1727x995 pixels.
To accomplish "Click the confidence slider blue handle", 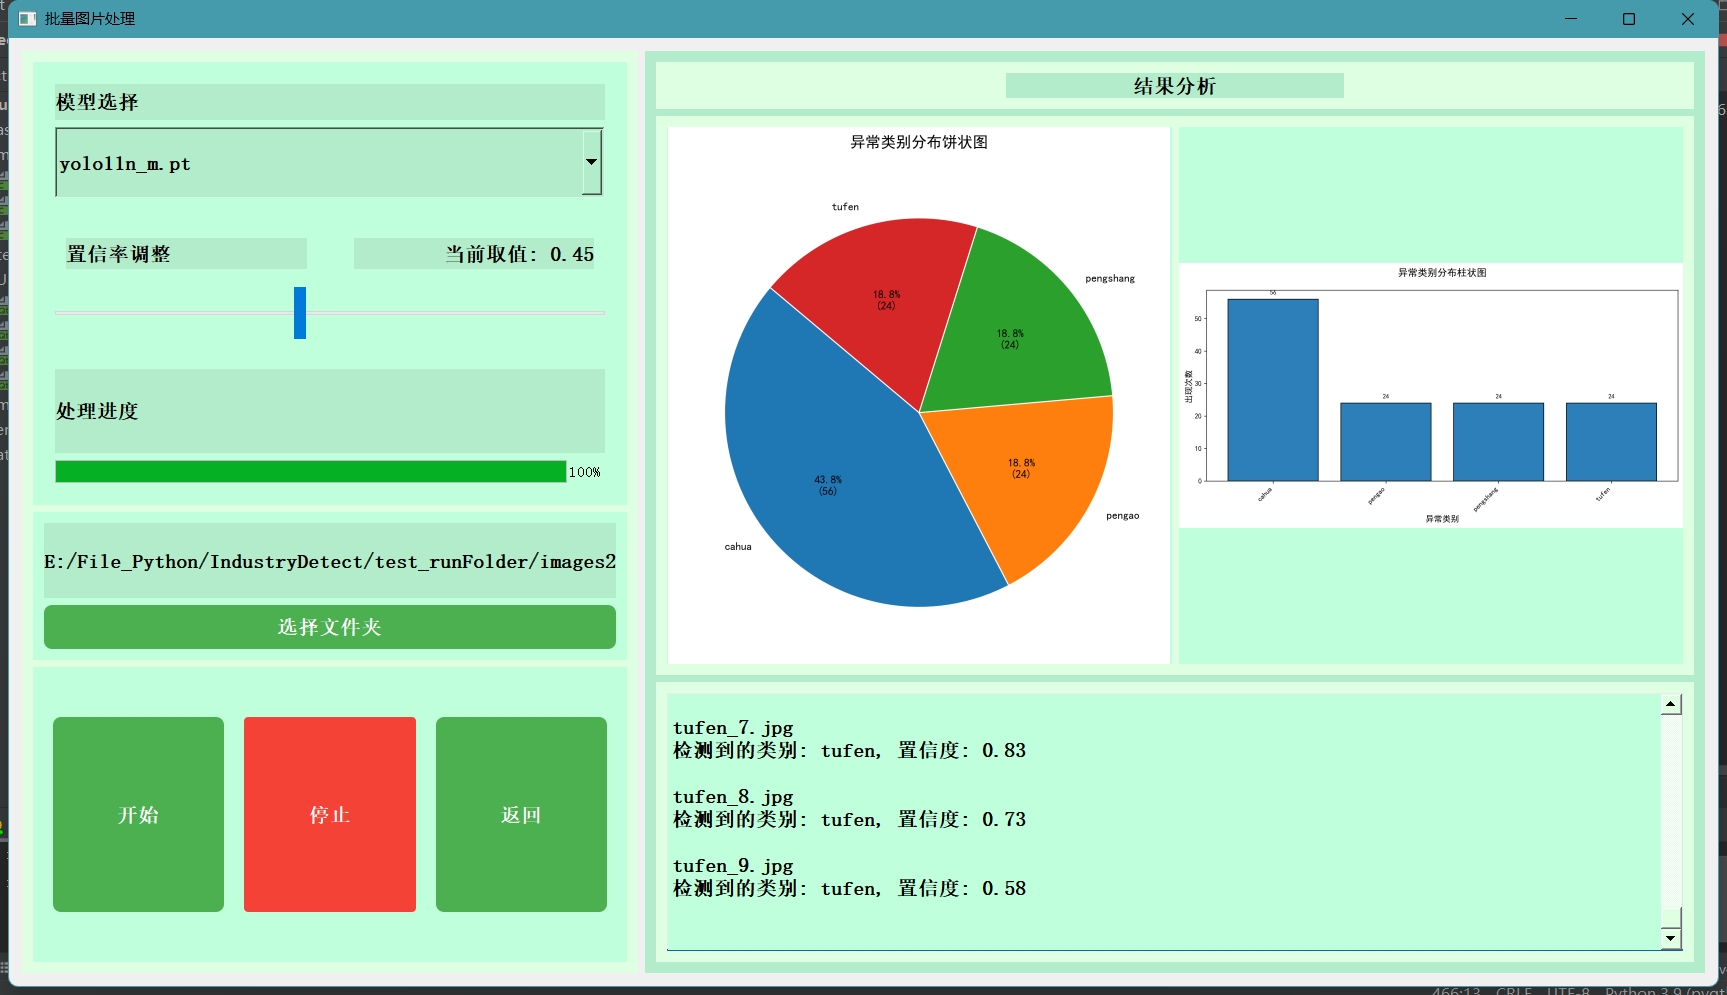I will tap(300, 313).
